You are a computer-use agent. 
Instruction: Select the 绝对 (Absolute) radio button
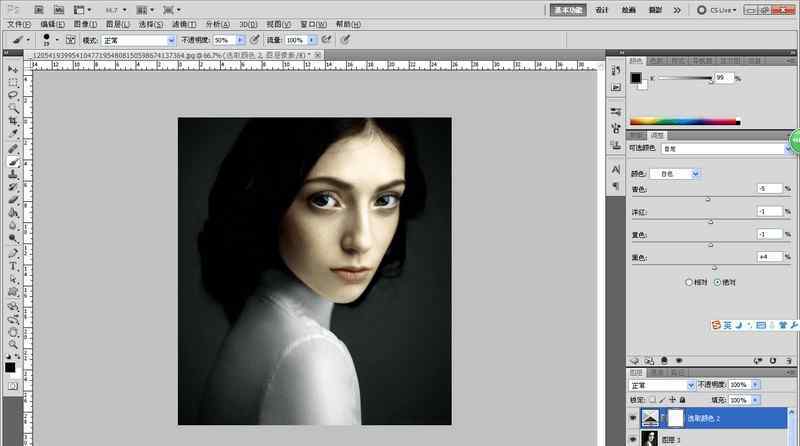717,282
